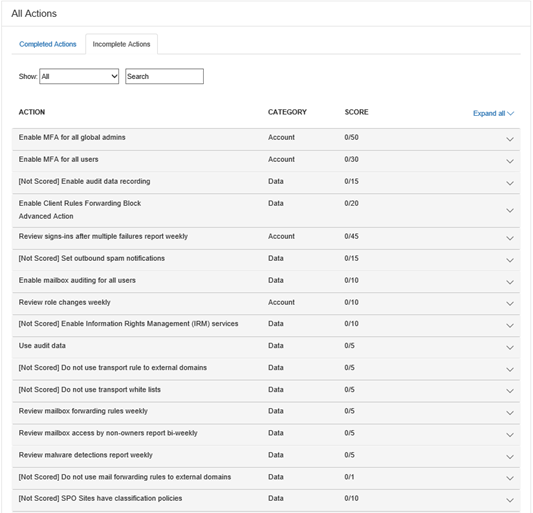This screenshot has height=513, width=533.
Task: Expand Do not use mail forwarding rules chevron
Action: click(x=510, y=478)
